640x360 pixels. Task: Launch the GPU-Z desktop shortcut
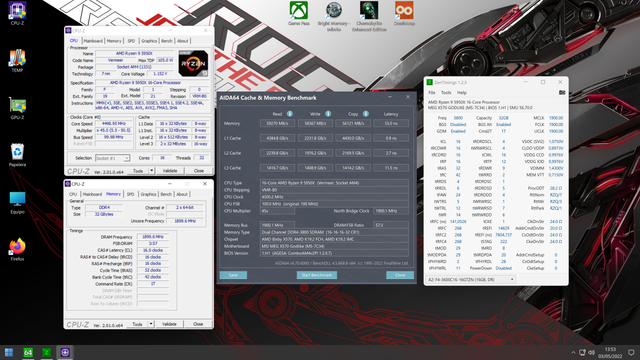(x=17, y=108)
